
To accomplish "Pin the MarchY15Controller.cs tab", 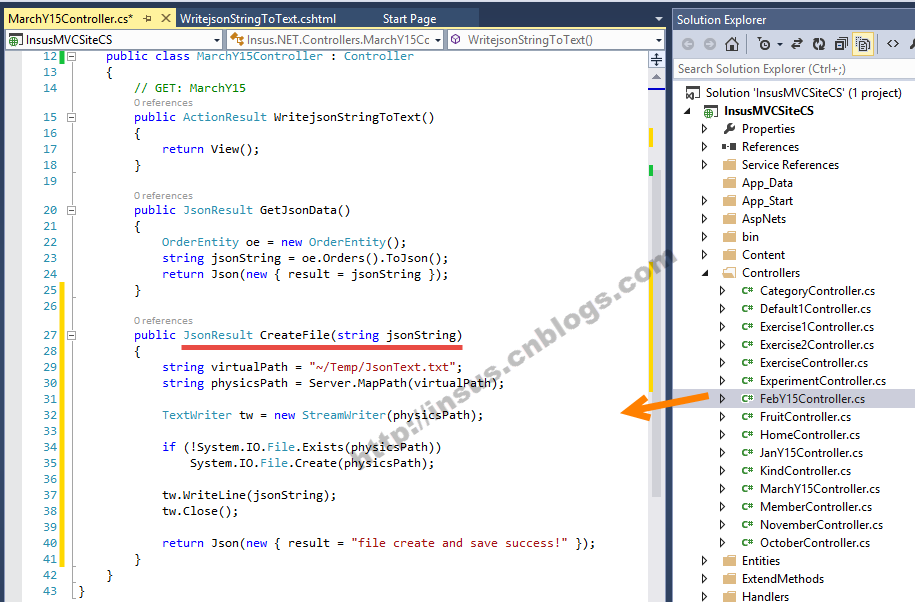I will [x=147, y=19].
